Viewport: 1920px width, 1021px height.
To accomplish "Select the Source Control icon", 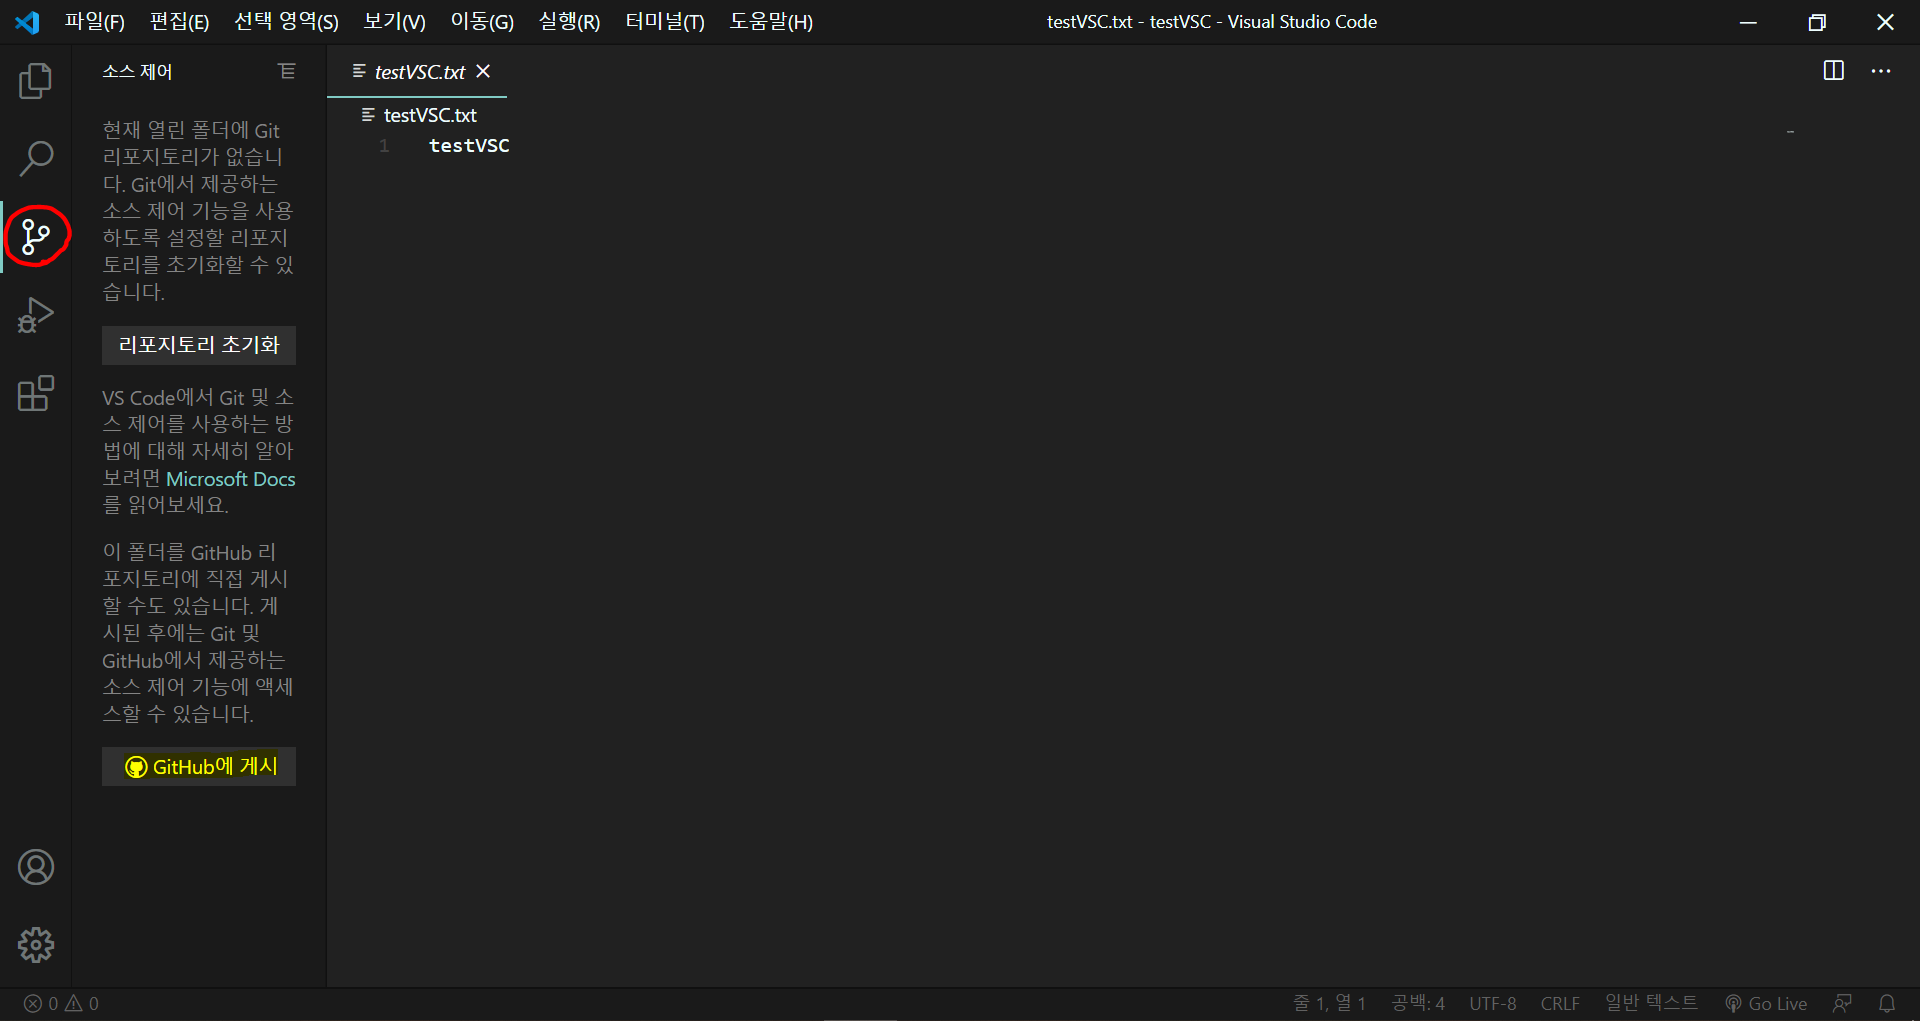I will click(36, 236).
